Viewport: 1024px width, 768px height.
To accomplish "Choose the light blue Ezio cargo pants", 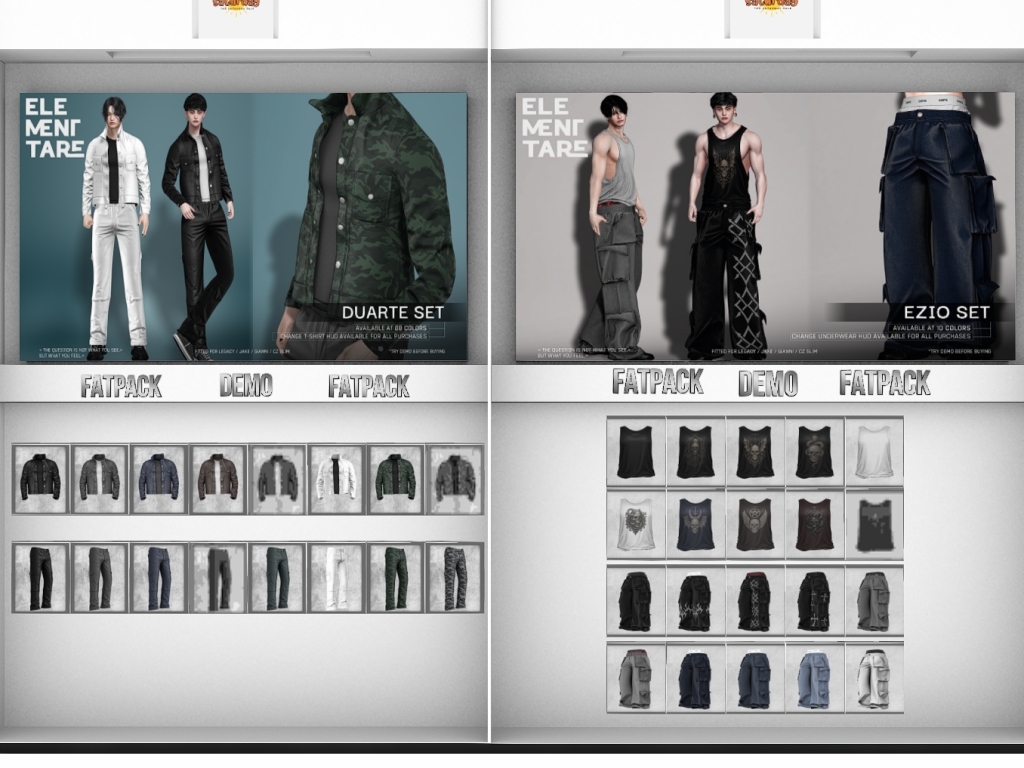I will pyautogui.click(x=814, y=678).
